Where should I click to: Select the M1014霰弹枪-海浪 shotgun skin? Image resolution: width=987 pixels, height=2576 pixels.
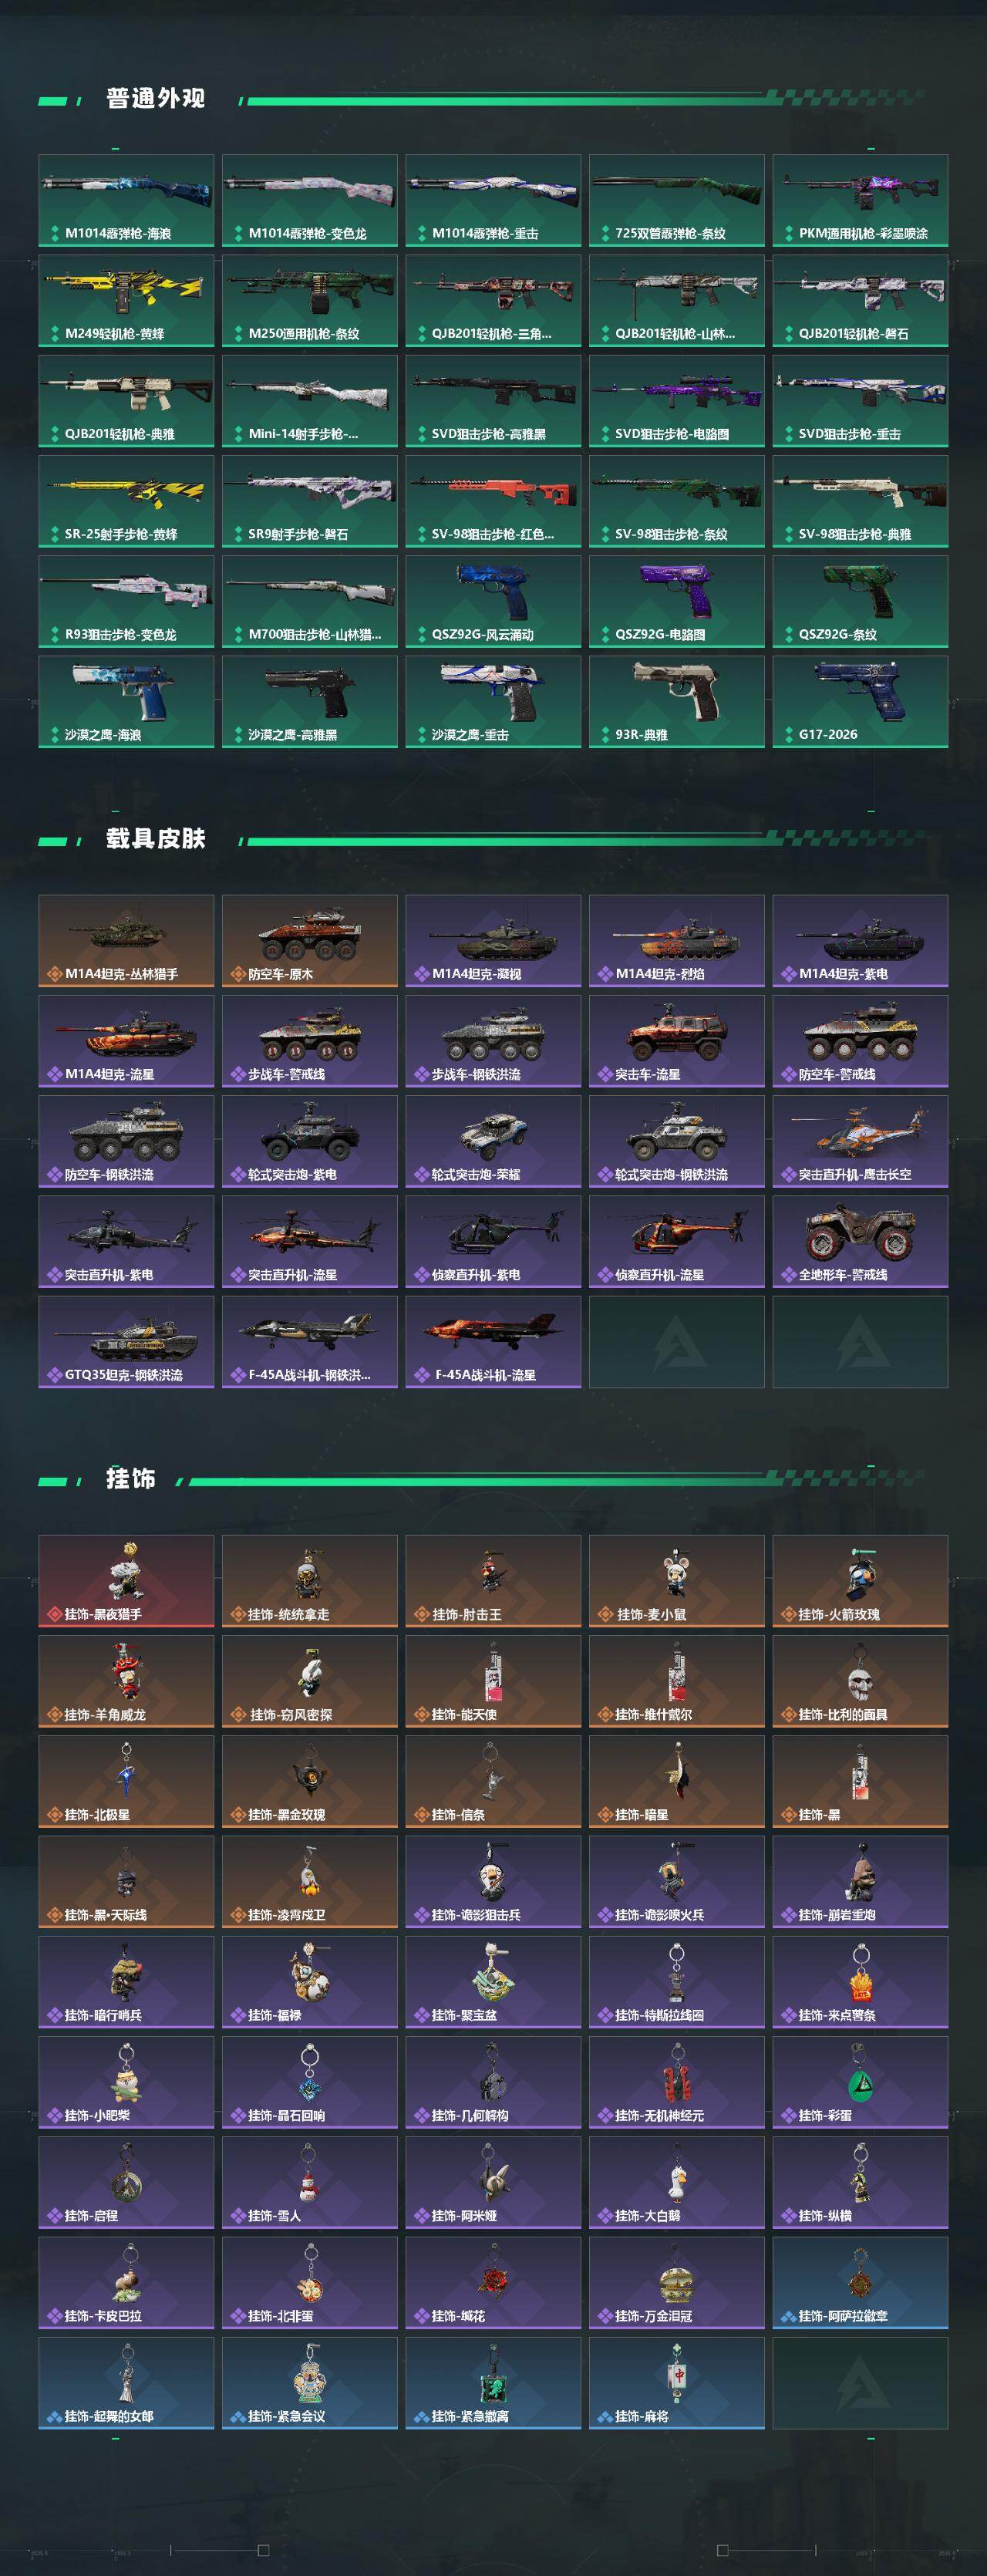[x=126, y=200]
